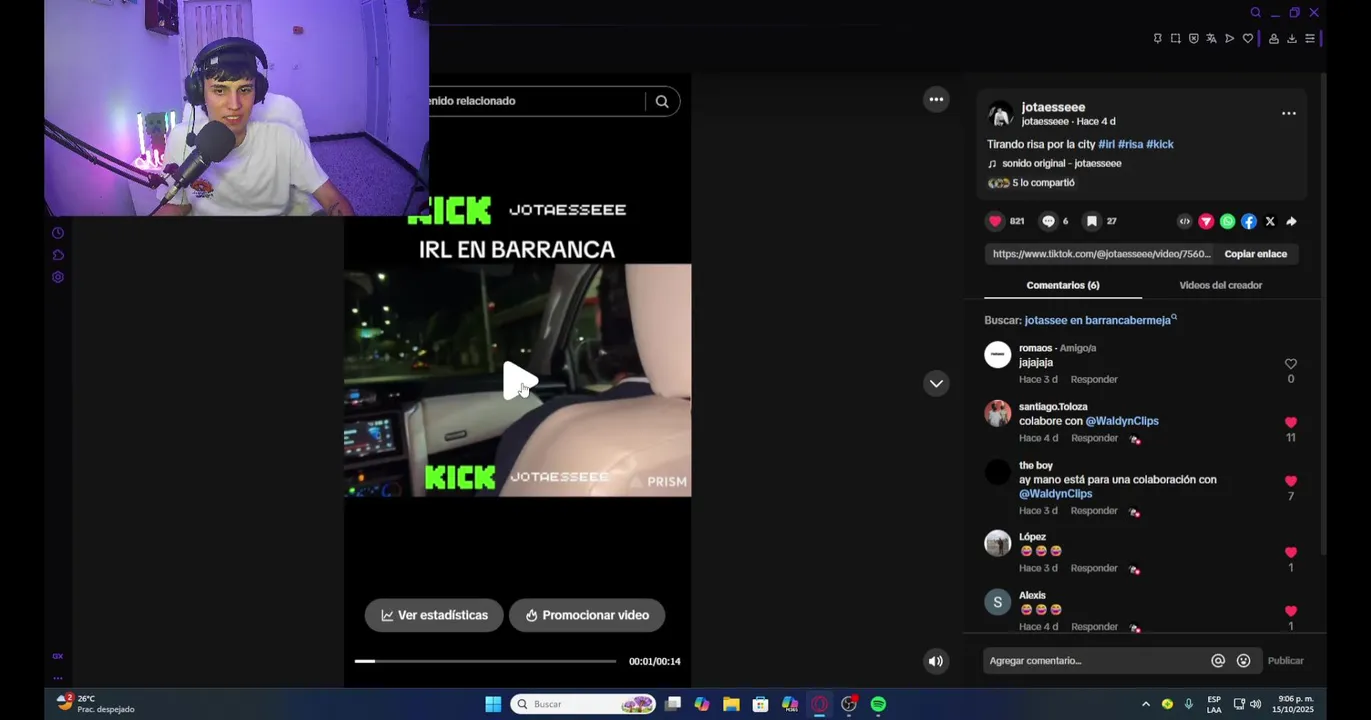Click the taskbar Buscar search box
The image size is (1371, 720).
click(x=584, y=704)
